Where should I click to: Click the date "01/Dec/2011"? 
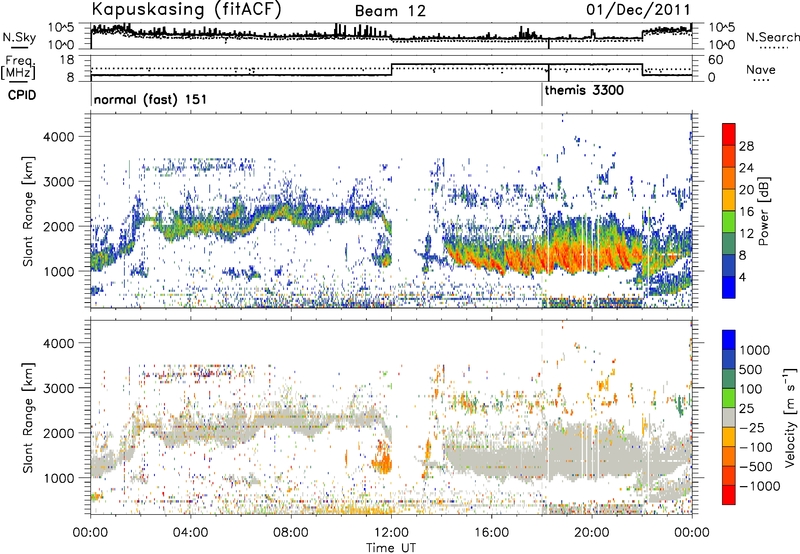[638, 9]
